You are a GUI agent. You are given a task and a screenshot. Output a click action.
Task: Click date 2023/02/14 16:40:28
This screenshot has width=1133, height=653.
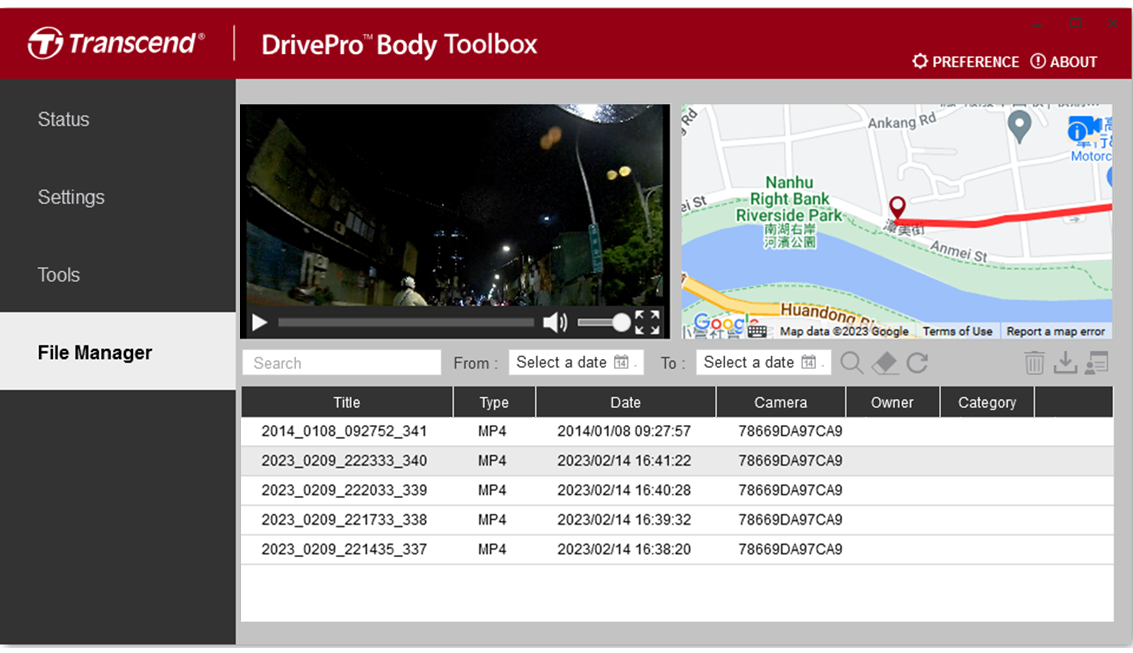624,490
